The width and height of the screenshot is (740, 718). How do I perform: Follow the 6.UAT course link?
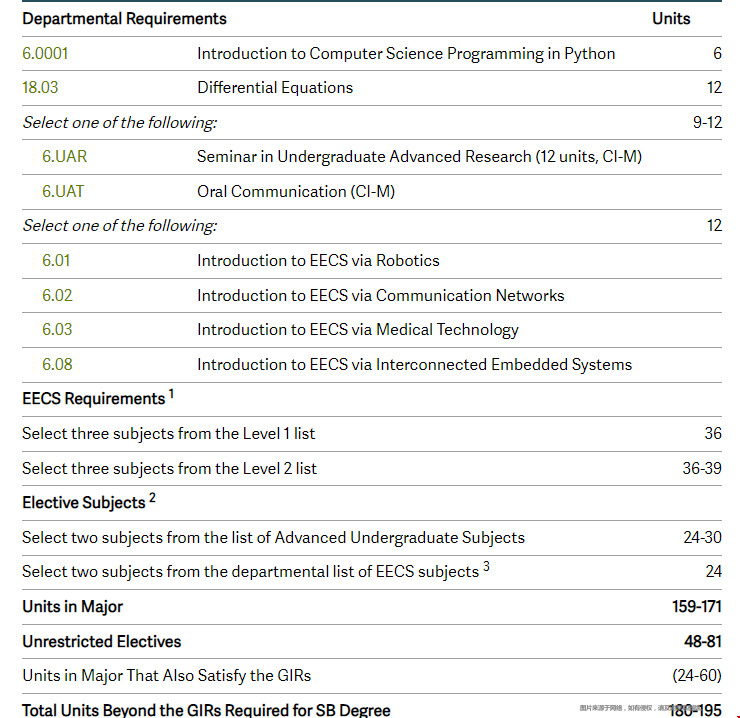[63, 191]
